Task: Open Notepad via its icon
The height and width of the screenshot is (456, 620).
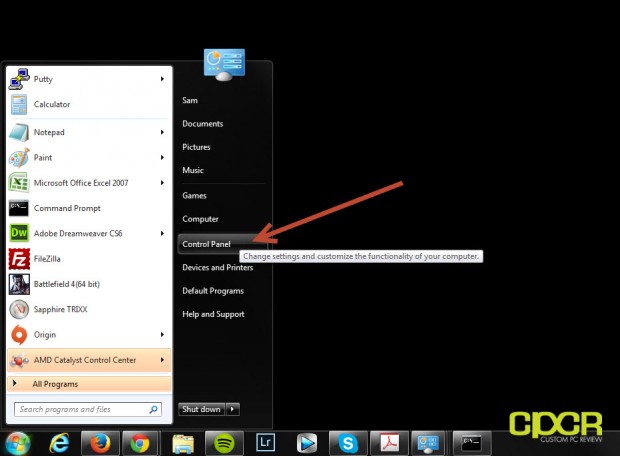Action: [x=19, y=132]
